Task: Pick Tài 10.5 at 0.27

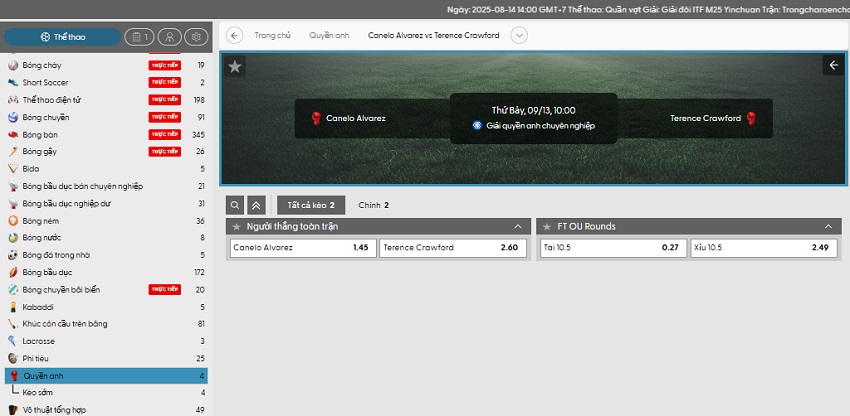Action: click(x=614, y=248)
